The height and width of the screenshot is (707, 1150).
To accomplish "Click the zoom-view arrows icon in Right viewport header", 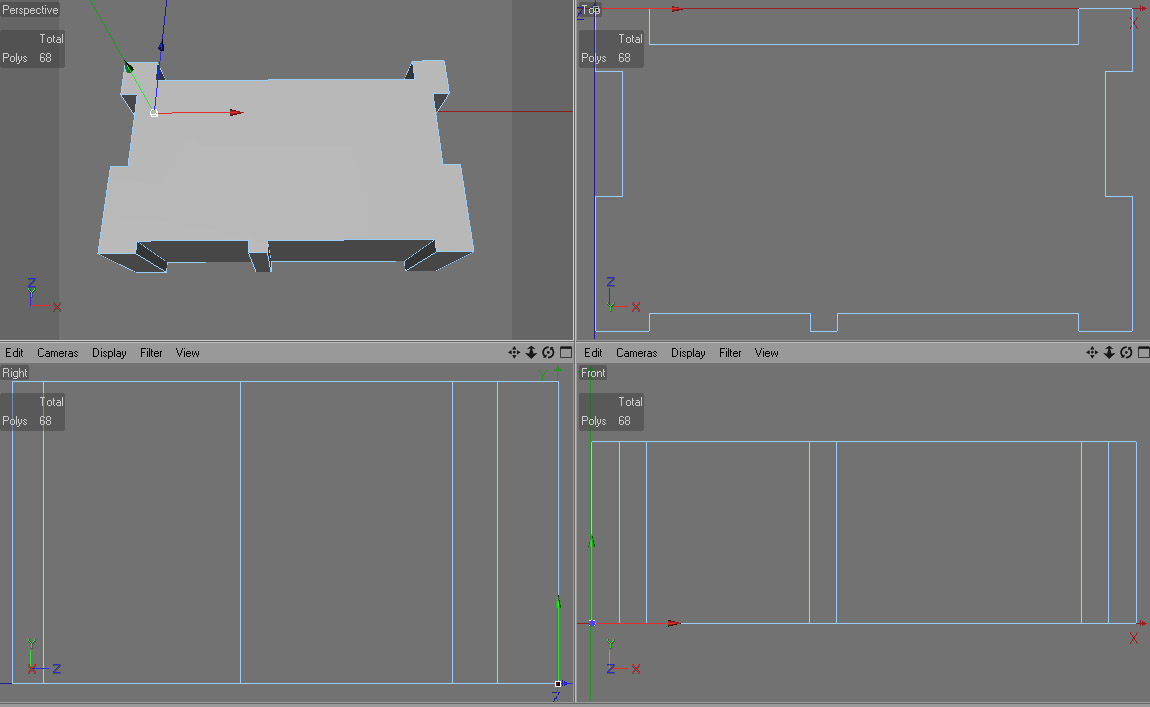I will [x=531, y=353].
